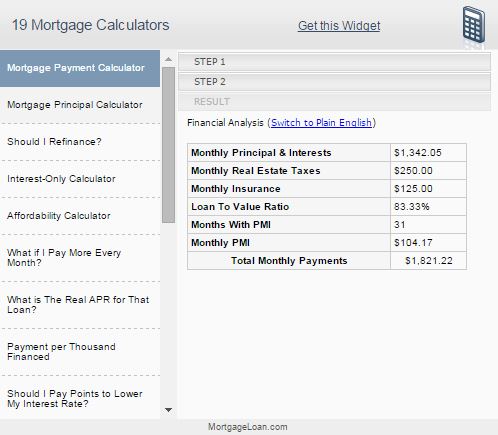Open Payment per Thousand Financed
Screen dimensions: 498x435
[x=80, y=352]
